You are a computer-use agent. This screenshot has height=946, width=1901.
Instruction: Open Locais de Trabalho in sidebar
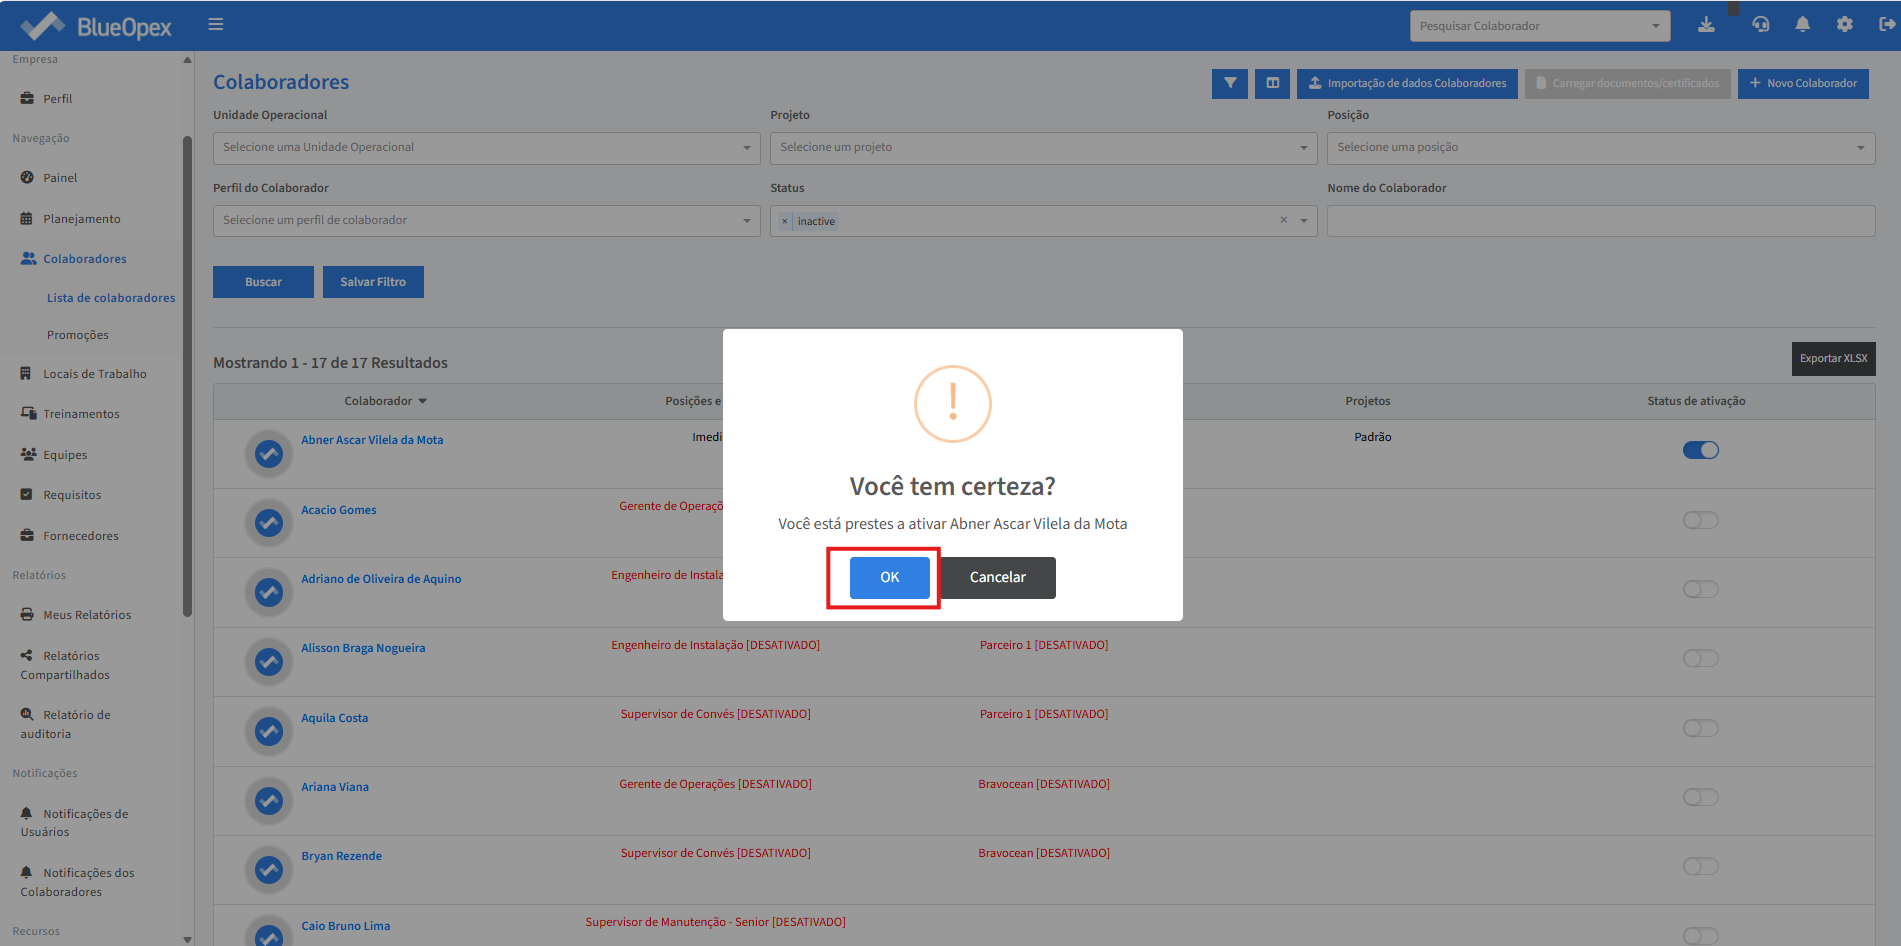tap(94, 374)
